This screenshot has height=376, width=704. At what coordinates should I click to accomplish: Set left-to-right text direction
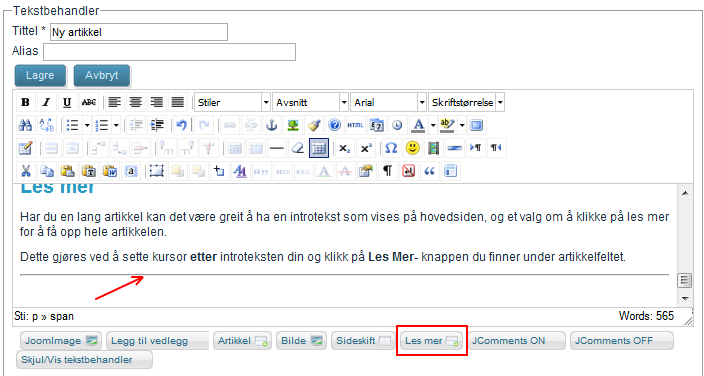(x=475, y=148)
